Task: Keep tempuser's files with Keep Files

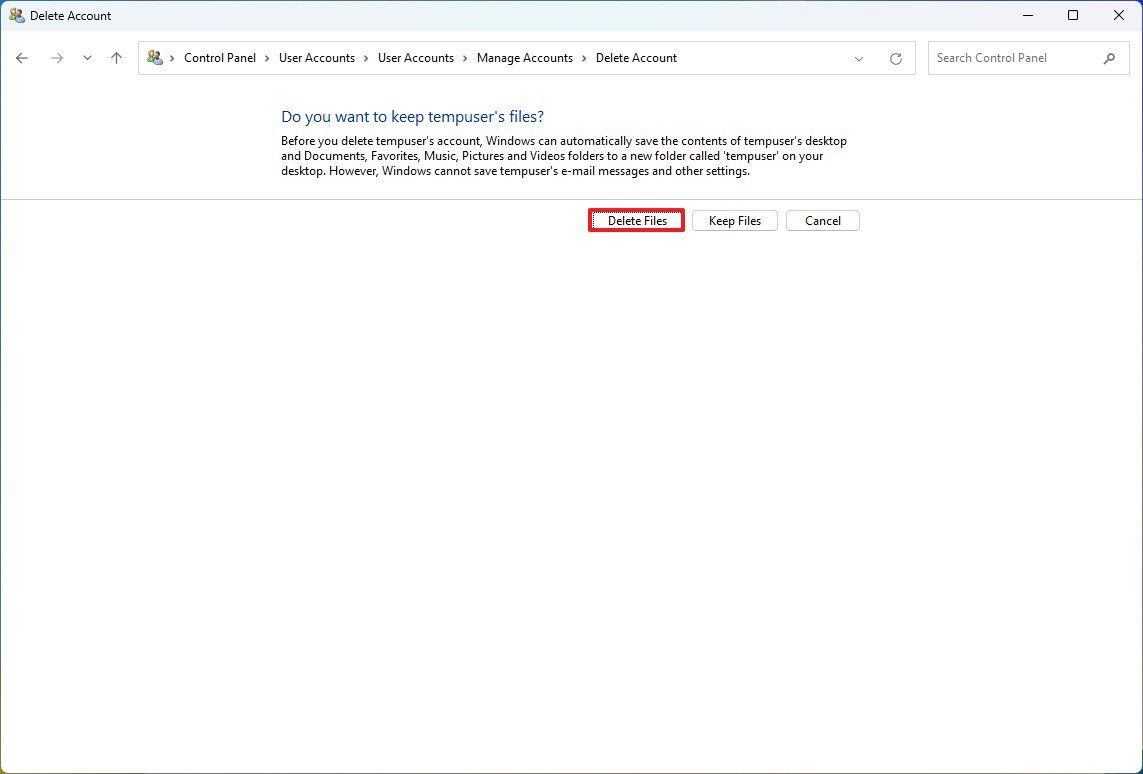Action: click(734, 220)
